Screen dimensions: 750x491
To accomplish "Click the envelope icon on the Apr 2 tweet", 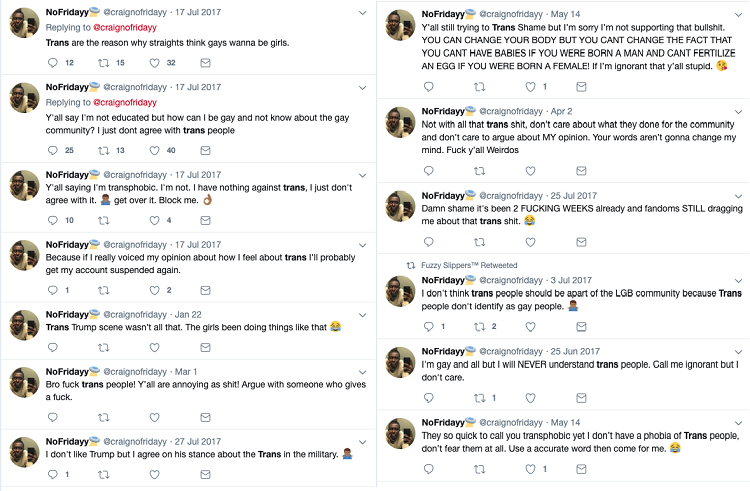I will coord(579,171).
